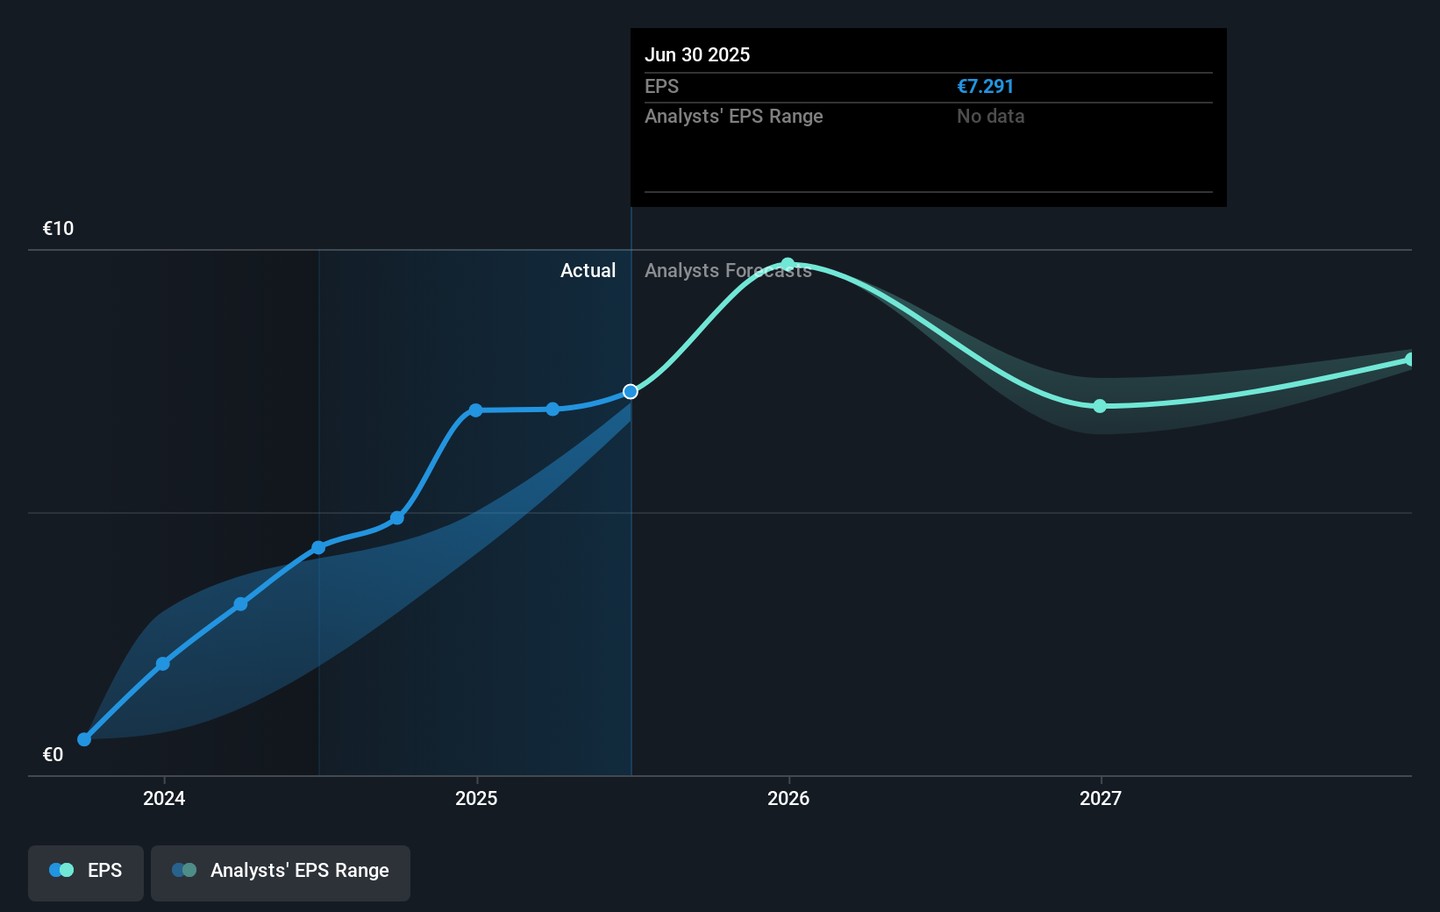This screenshot has width=1440, height=912.
Task: Click the Analysts' EPS Range legend dots
Action: point(184,871)
